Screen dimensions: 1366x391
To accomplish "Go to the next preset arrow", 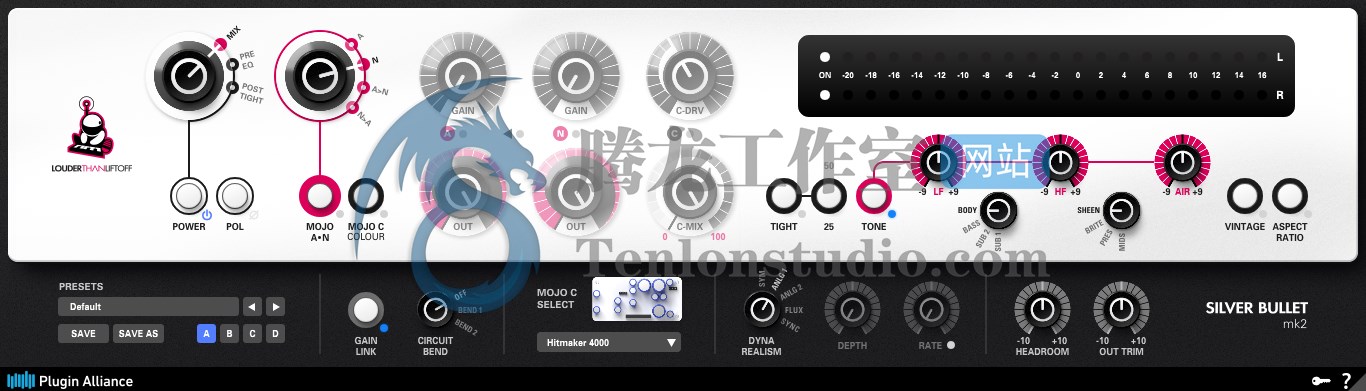I will (276, 307).
